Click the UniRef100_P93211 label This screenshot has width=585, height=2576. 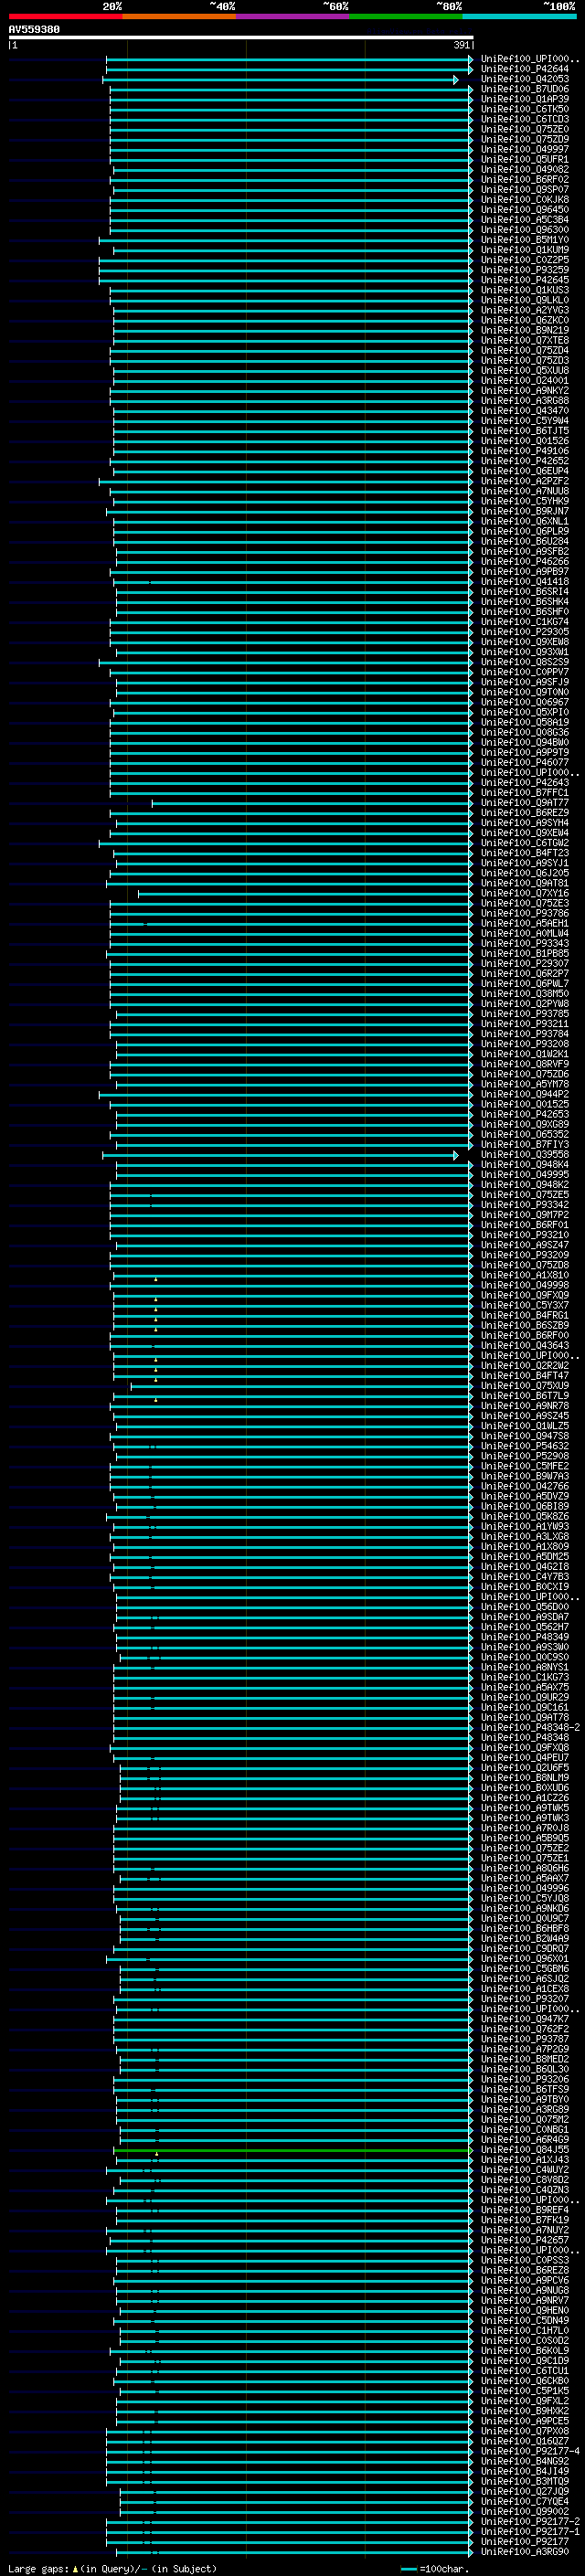(x=525, y=1024)
